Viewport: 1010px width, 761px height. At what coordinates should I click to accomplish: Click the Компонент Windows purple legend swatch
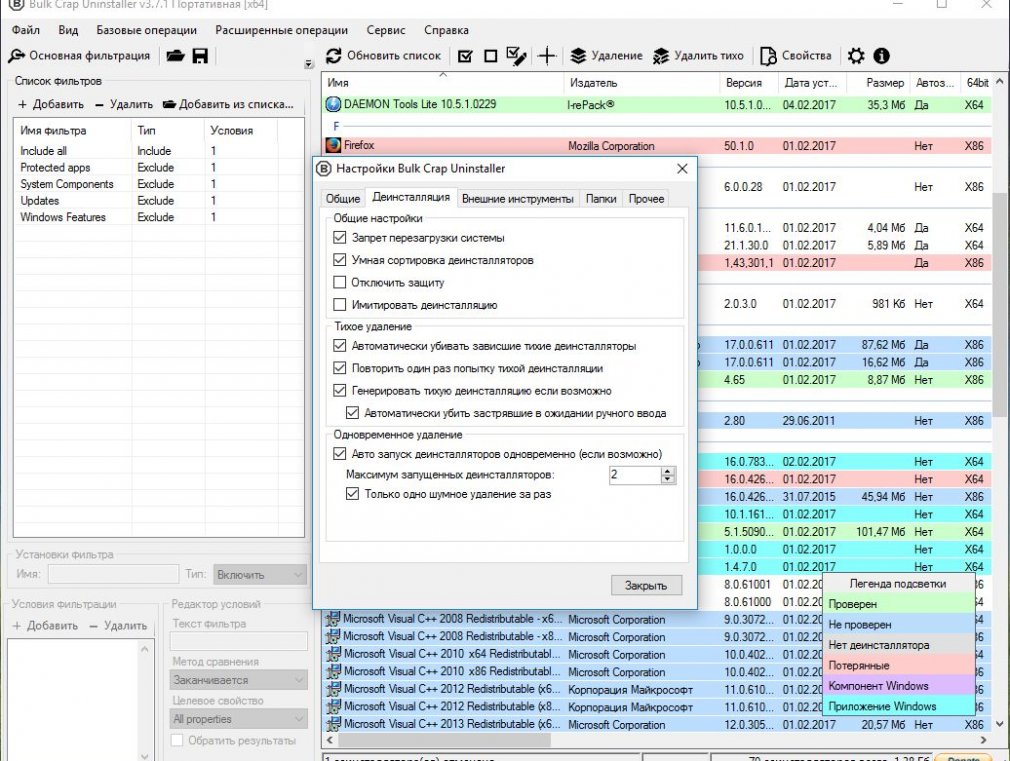[899, 686]
